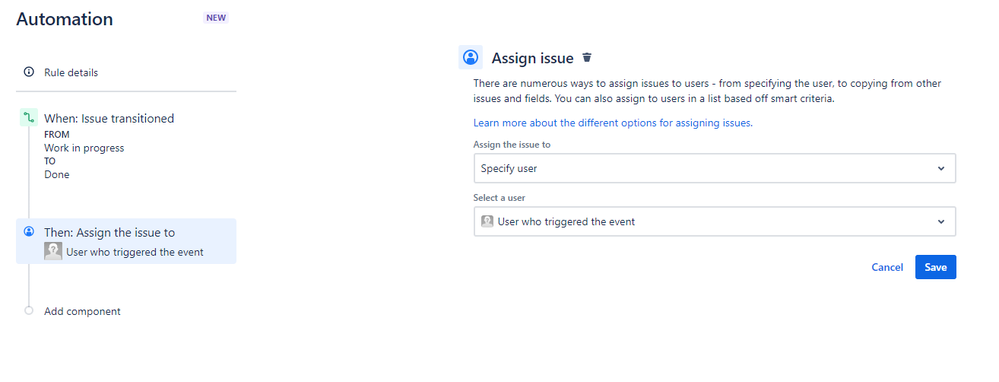This screenshot has height=382, width=999.
Task: Select When: Issue transitioned trigger
Action: [109, 118]
